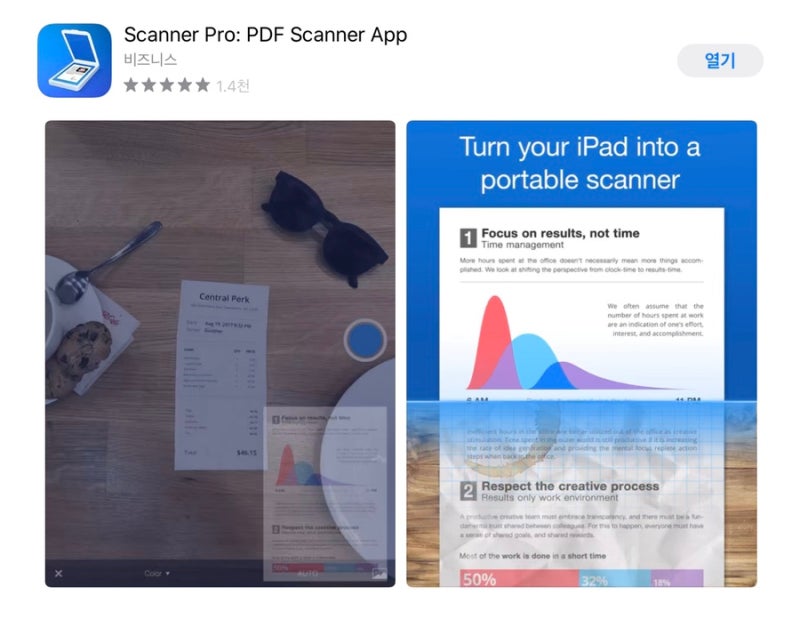Open the first camera-scan preview screenshot

(220, 354)
